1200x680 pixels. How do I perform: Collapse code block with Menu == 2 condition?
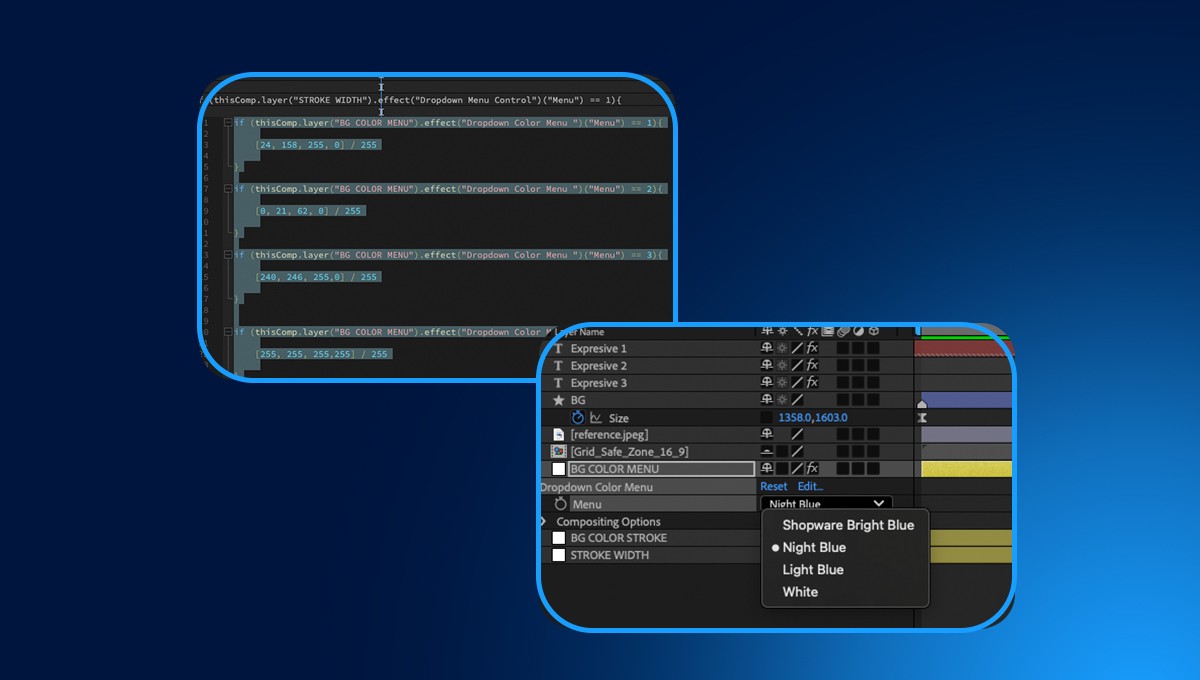(228, 189)
